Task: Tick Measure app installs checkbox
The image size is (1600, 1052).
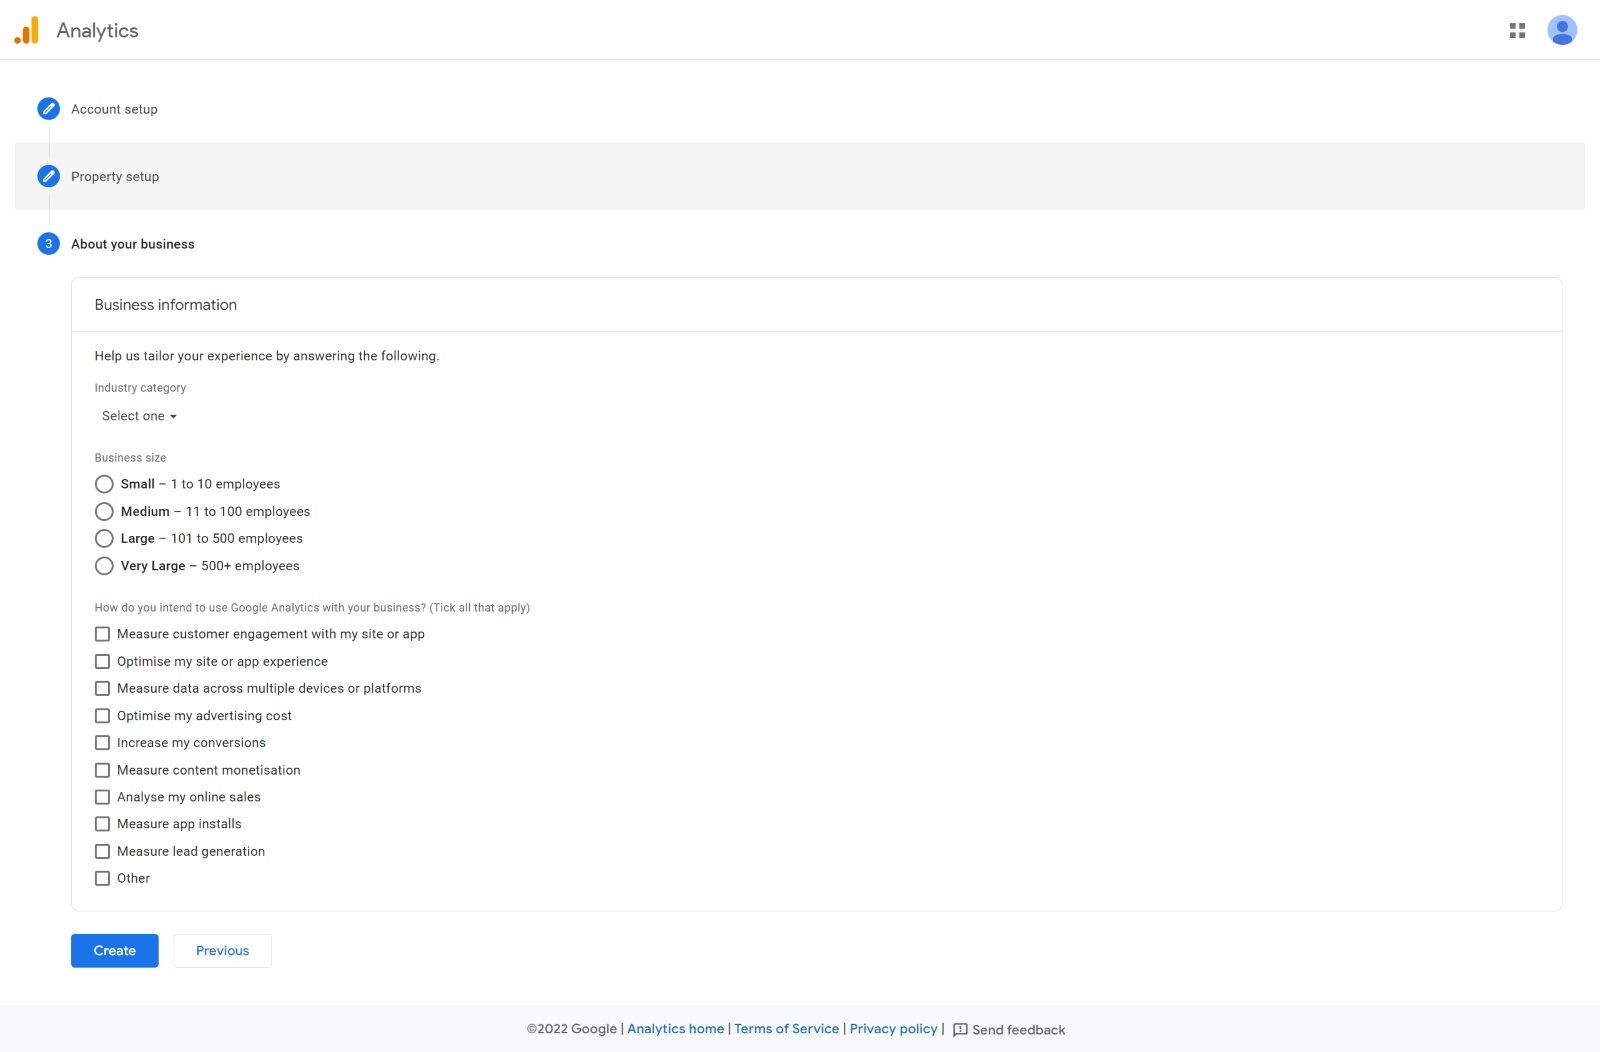Action: click(x=102, y=824)
